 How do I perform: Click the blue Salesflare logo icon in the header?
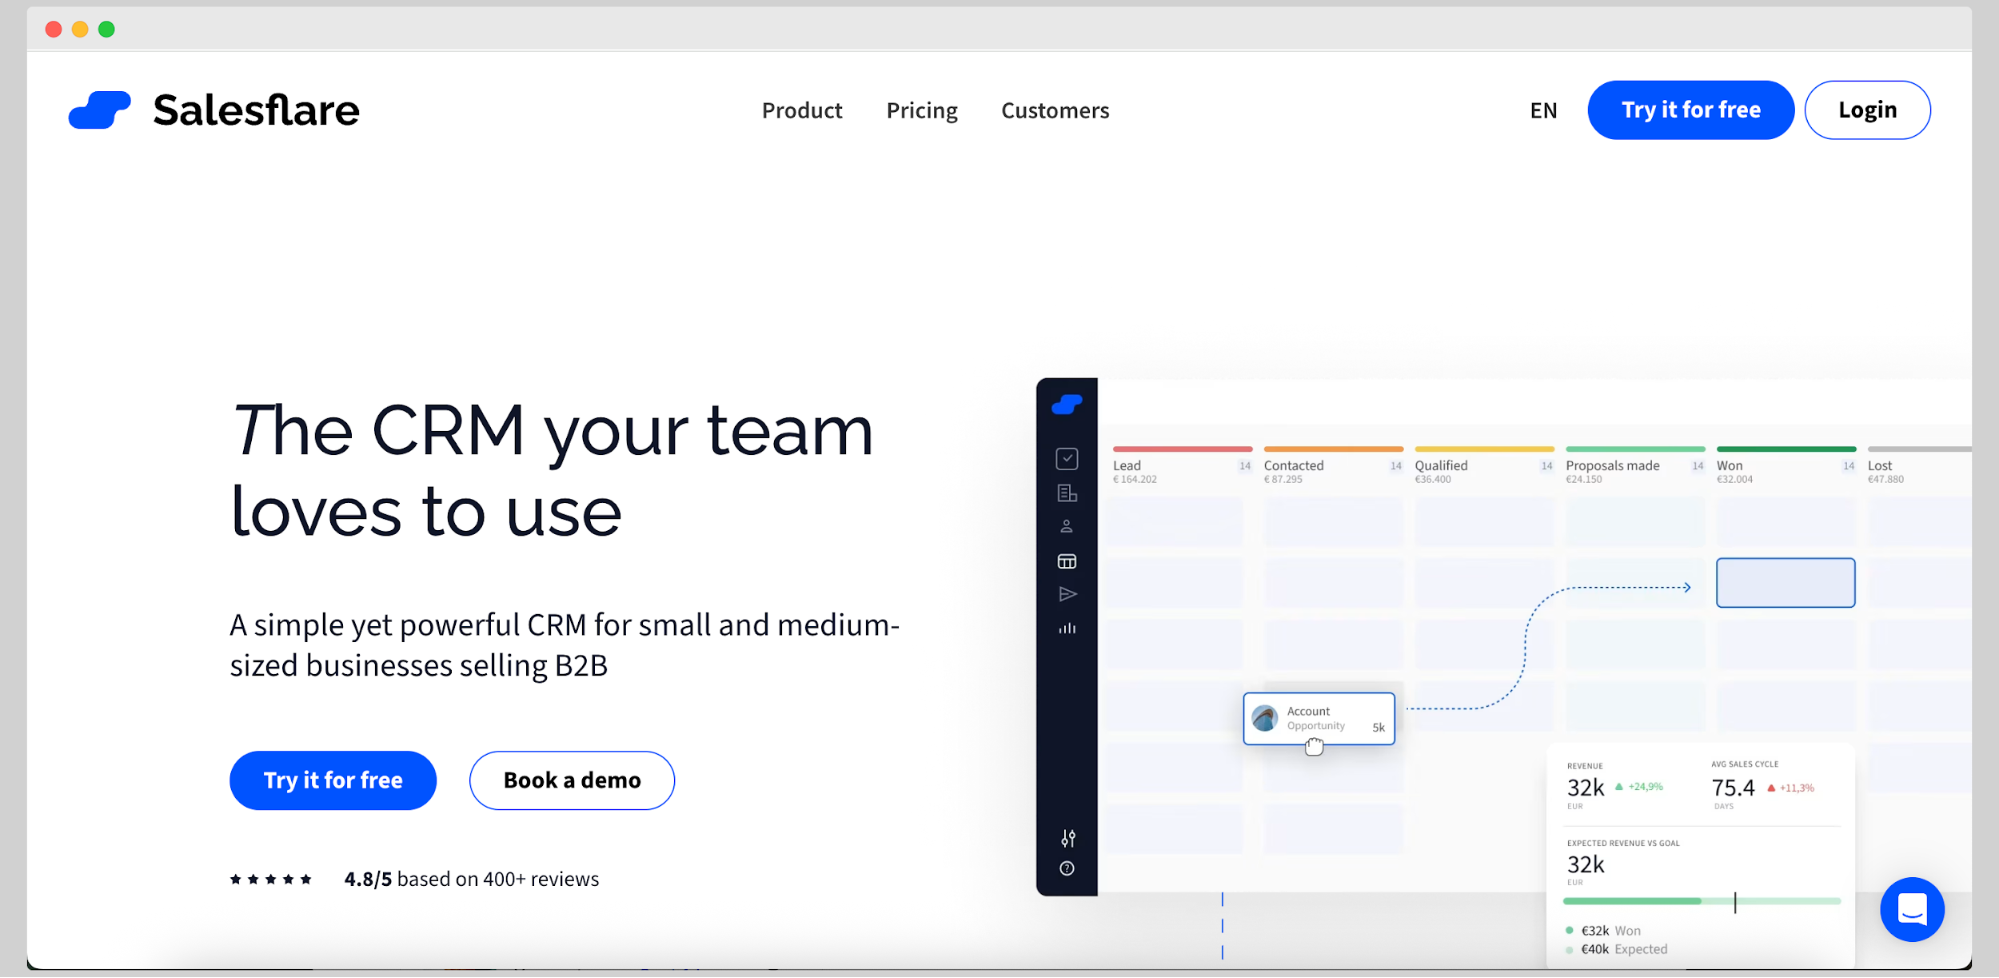pos(99,110)
